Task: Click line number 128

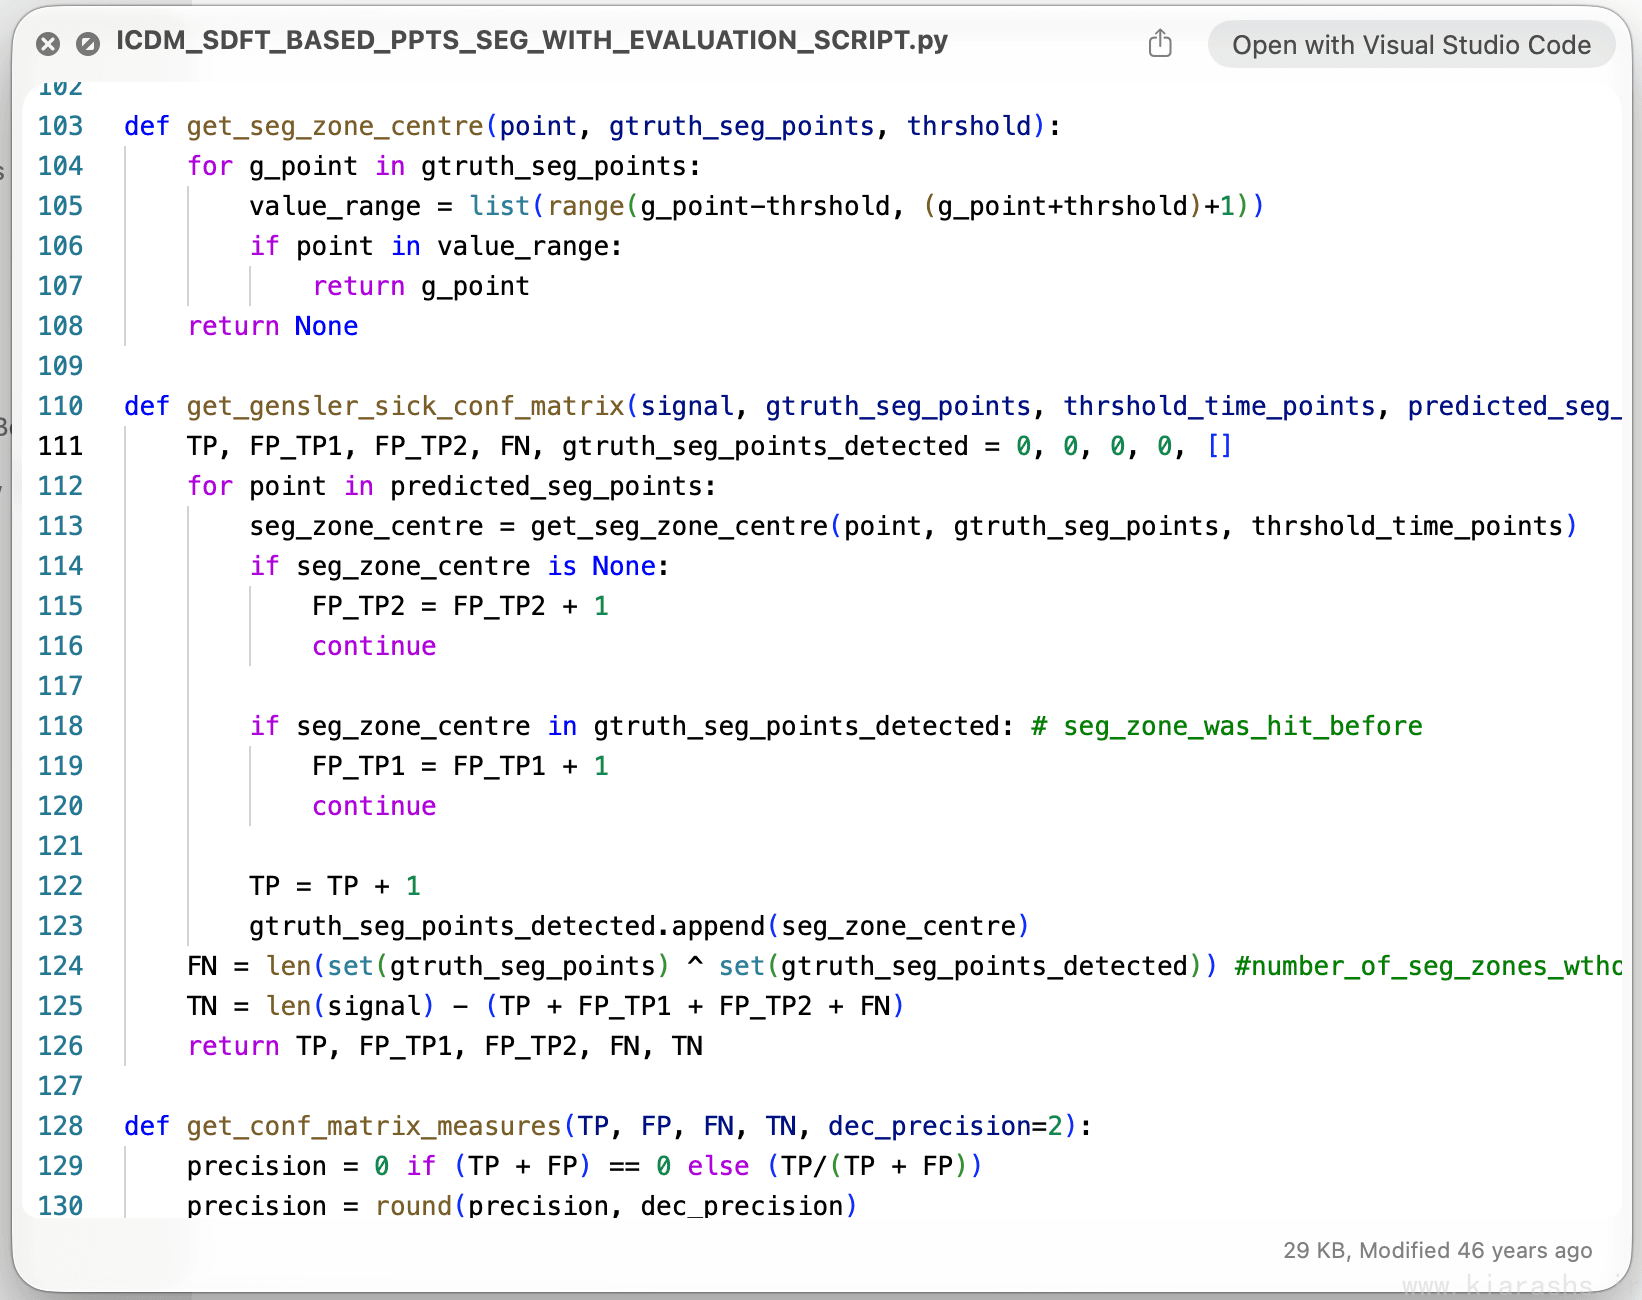Action: [x=60, y=1126]
